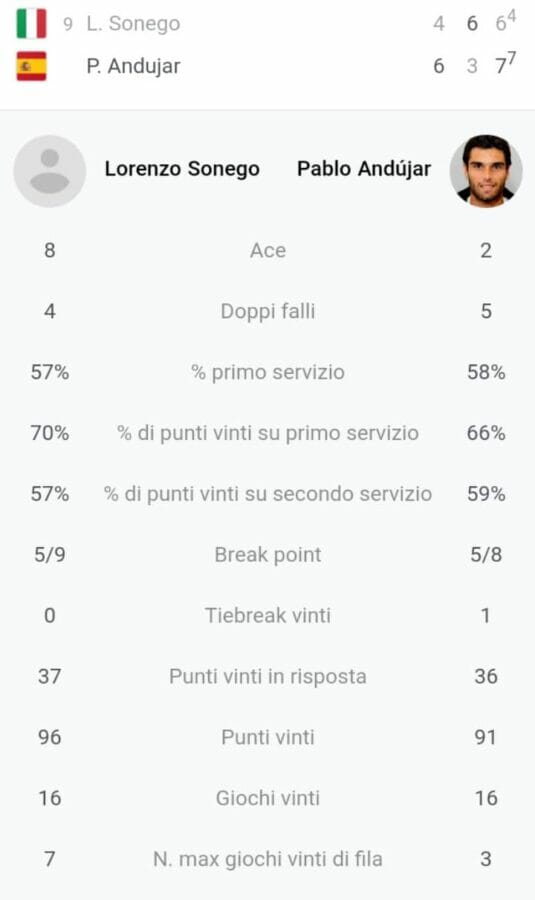
Task: Select the L. Sonego score row
Action: click(x=268, y=24)
